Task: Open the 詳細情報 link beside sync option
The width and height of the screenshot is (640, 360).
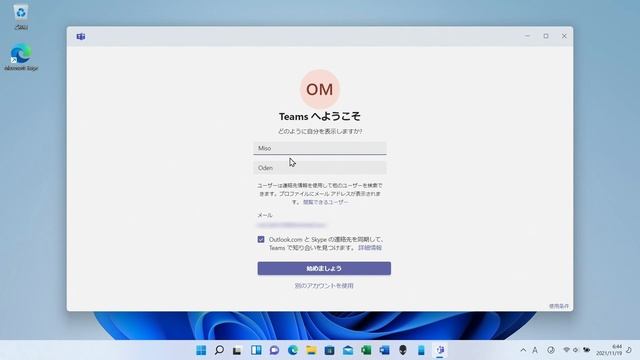Action: pos(370,248)
